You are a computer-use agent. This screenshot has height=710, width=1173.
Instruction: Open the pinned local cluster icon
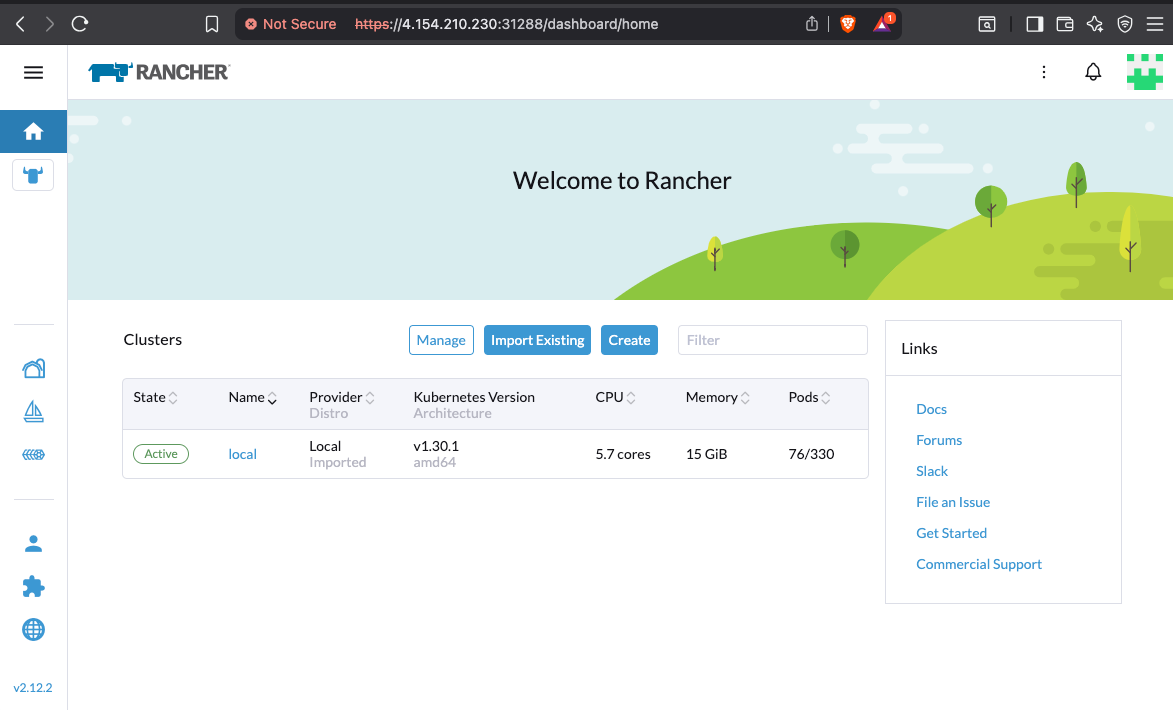pos(33,175)
